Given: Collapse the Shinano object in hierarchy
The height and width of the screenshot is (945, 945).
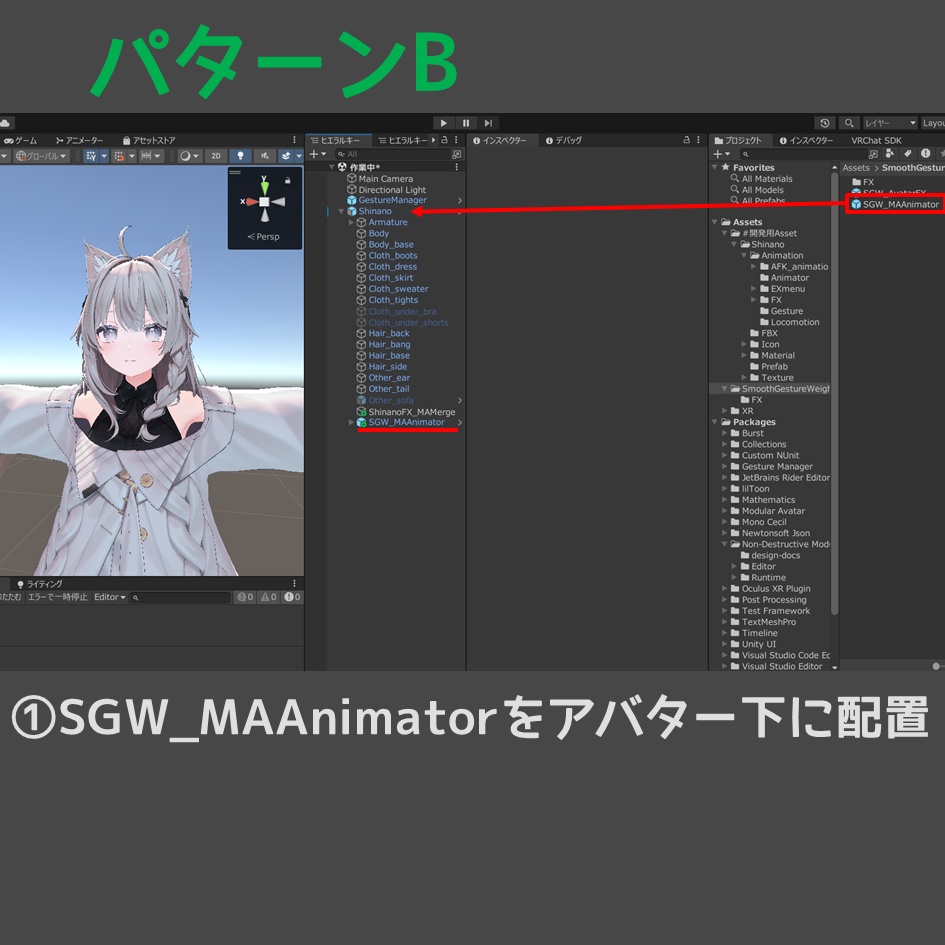Looking at the screenshot, I should click(340, 211).
